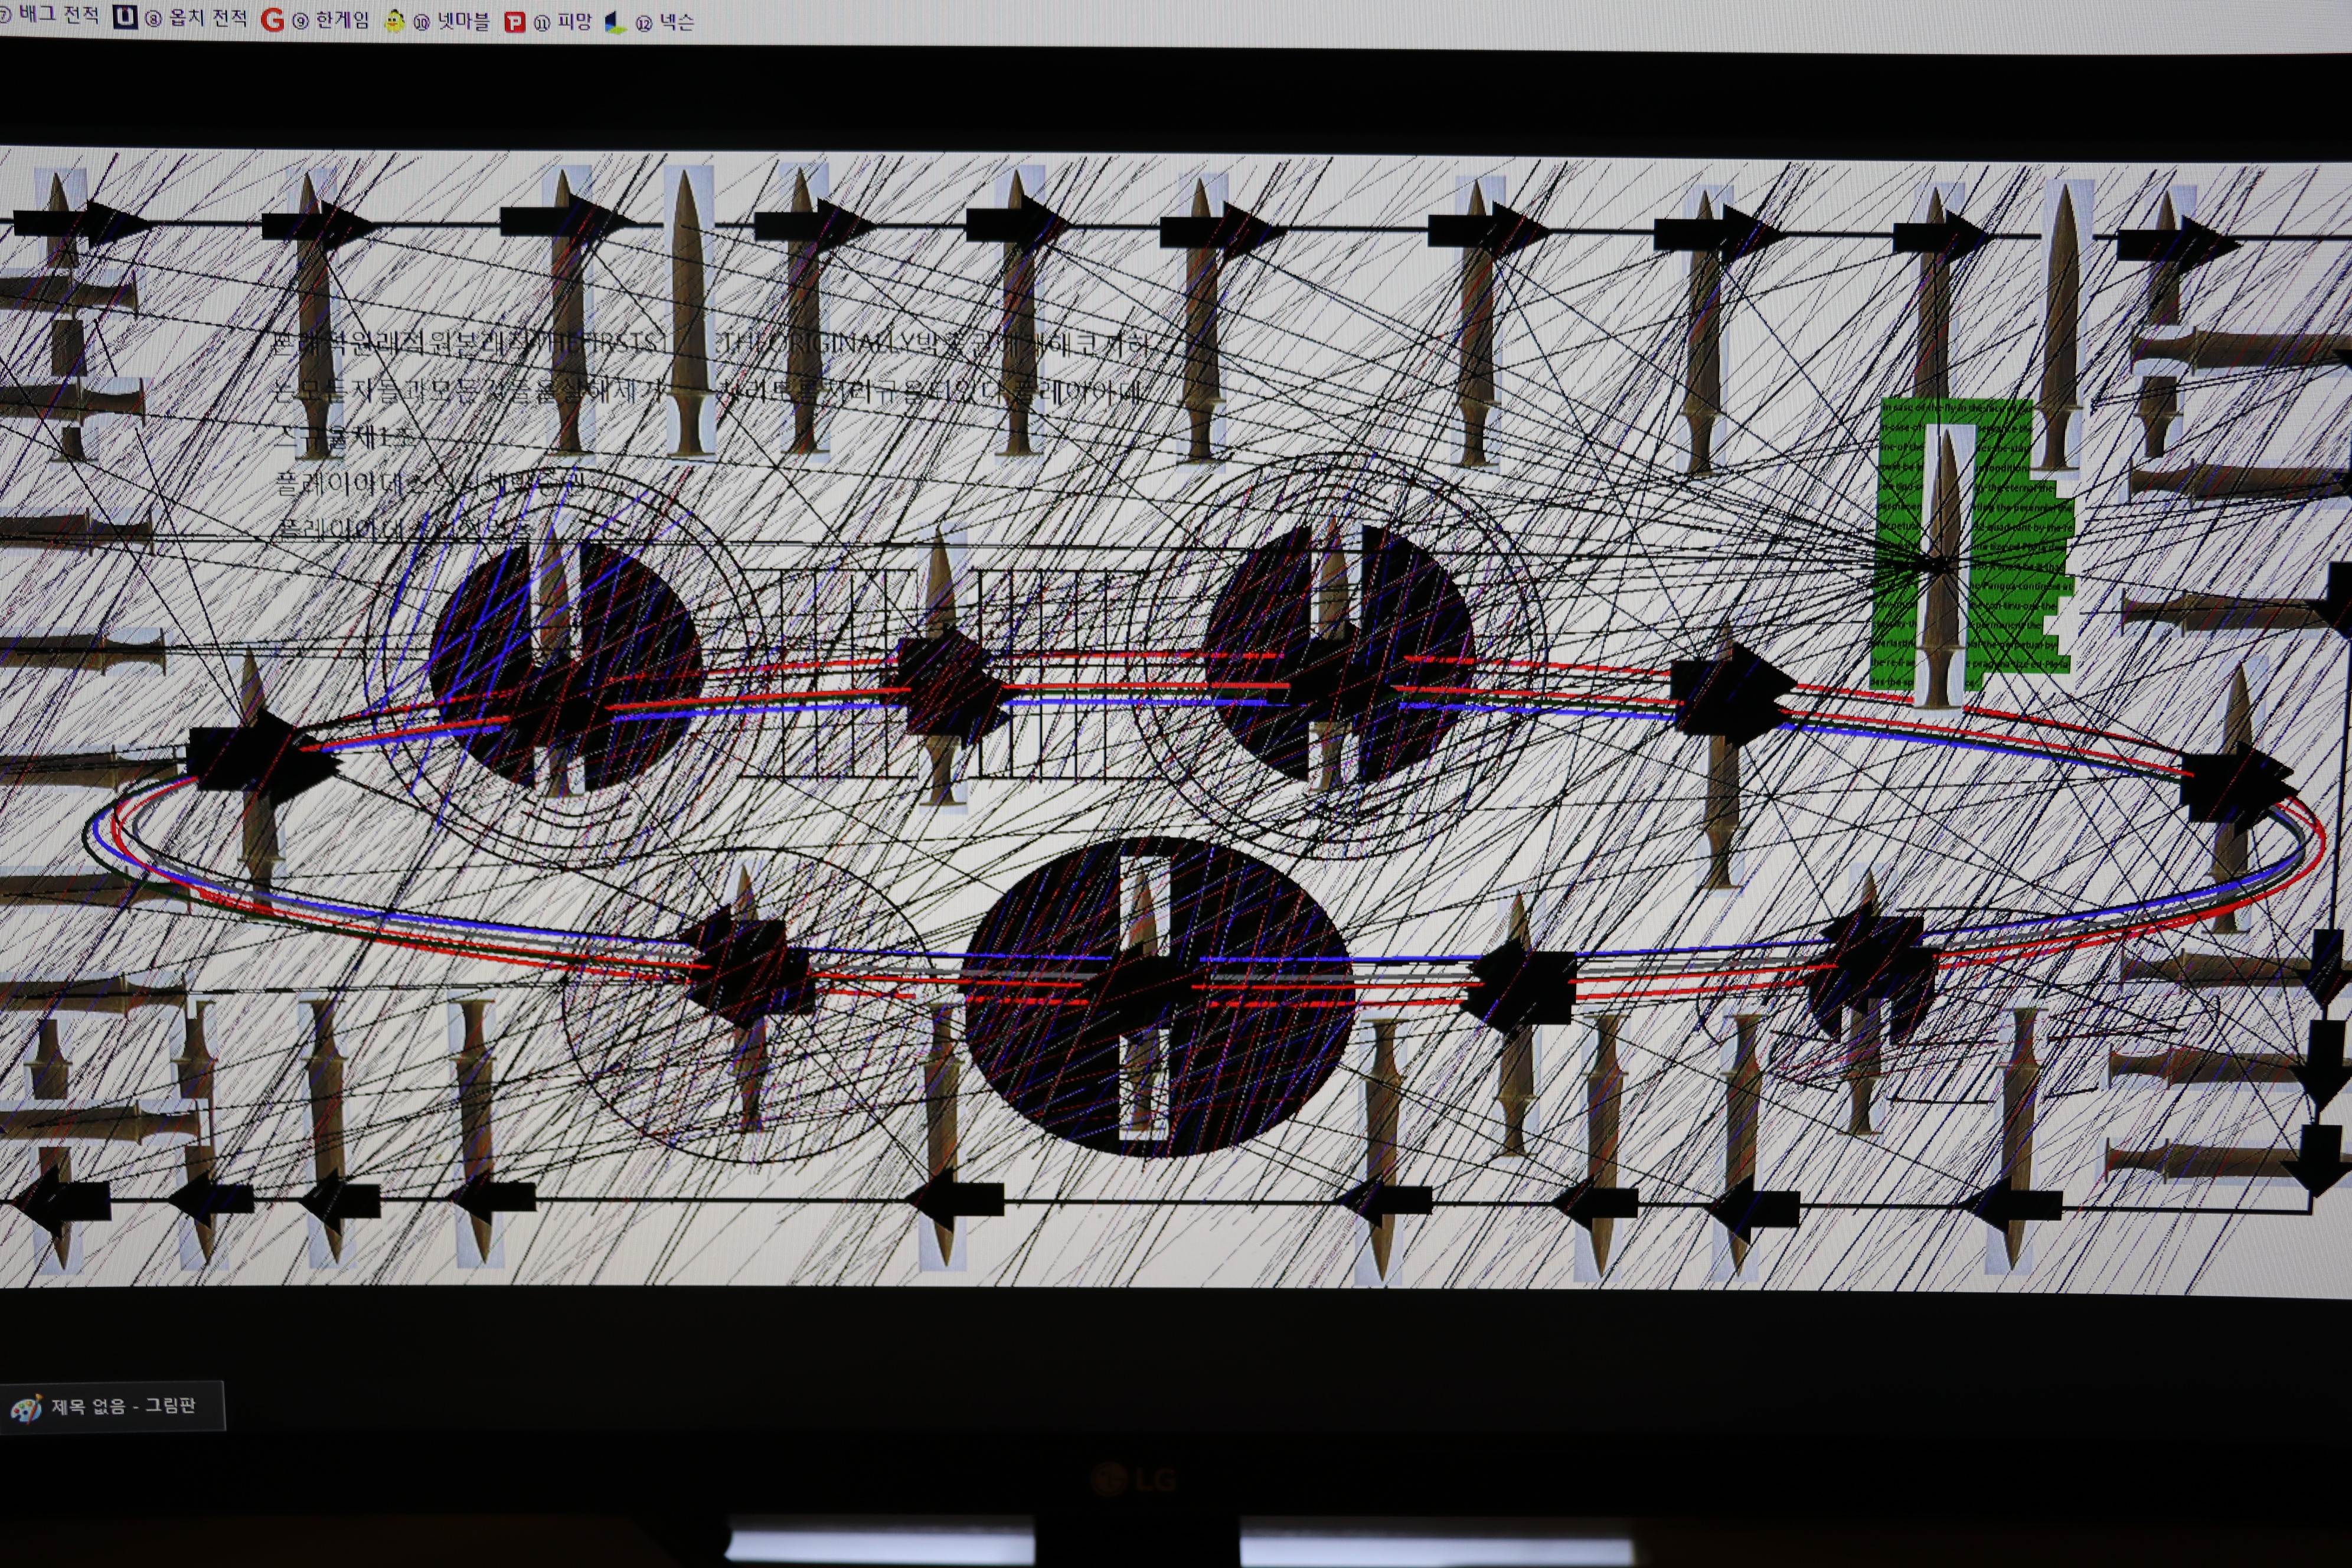Open the 피망 bookmark text
2352x1568 pixels.
pos(574,22)
